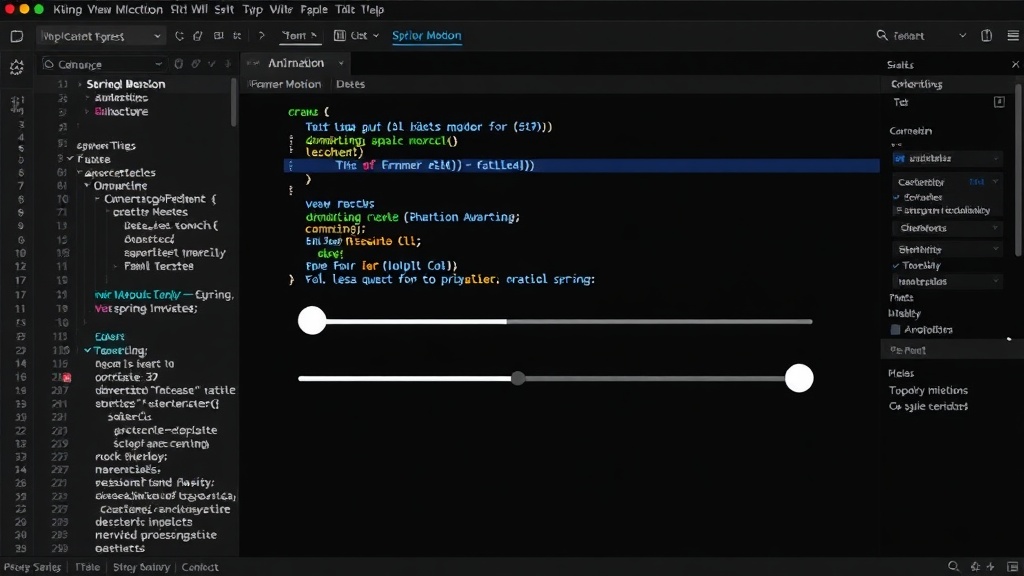Open the Help menu in the menu bar
This screenshot has height=576, width=1024.
372,10
